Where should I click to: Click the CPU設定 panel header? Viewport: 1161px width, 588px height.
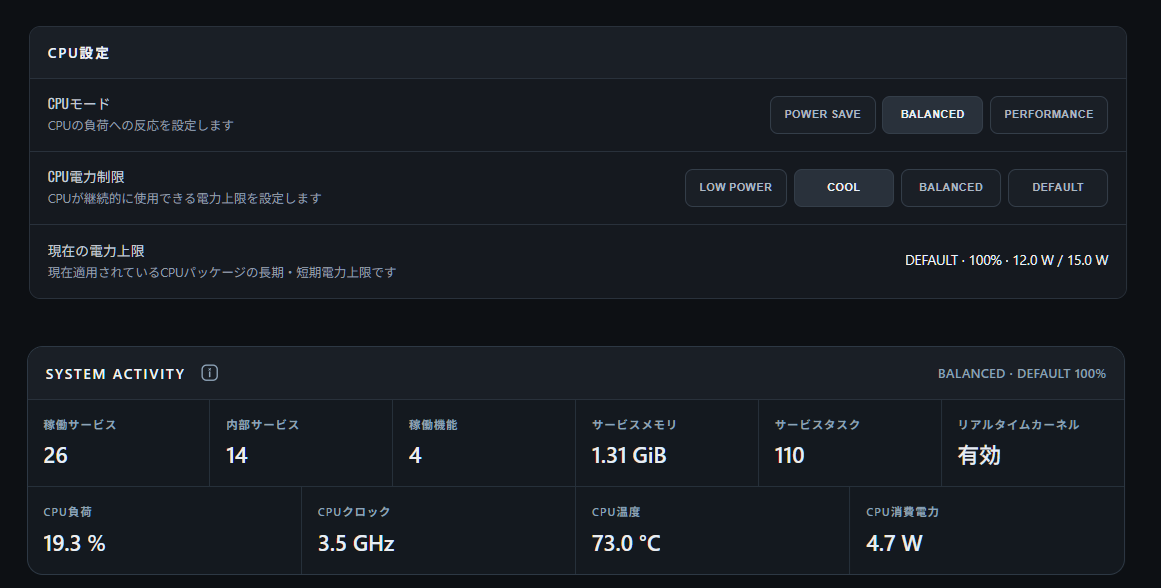pyautogui.click(x=578, y=53)
